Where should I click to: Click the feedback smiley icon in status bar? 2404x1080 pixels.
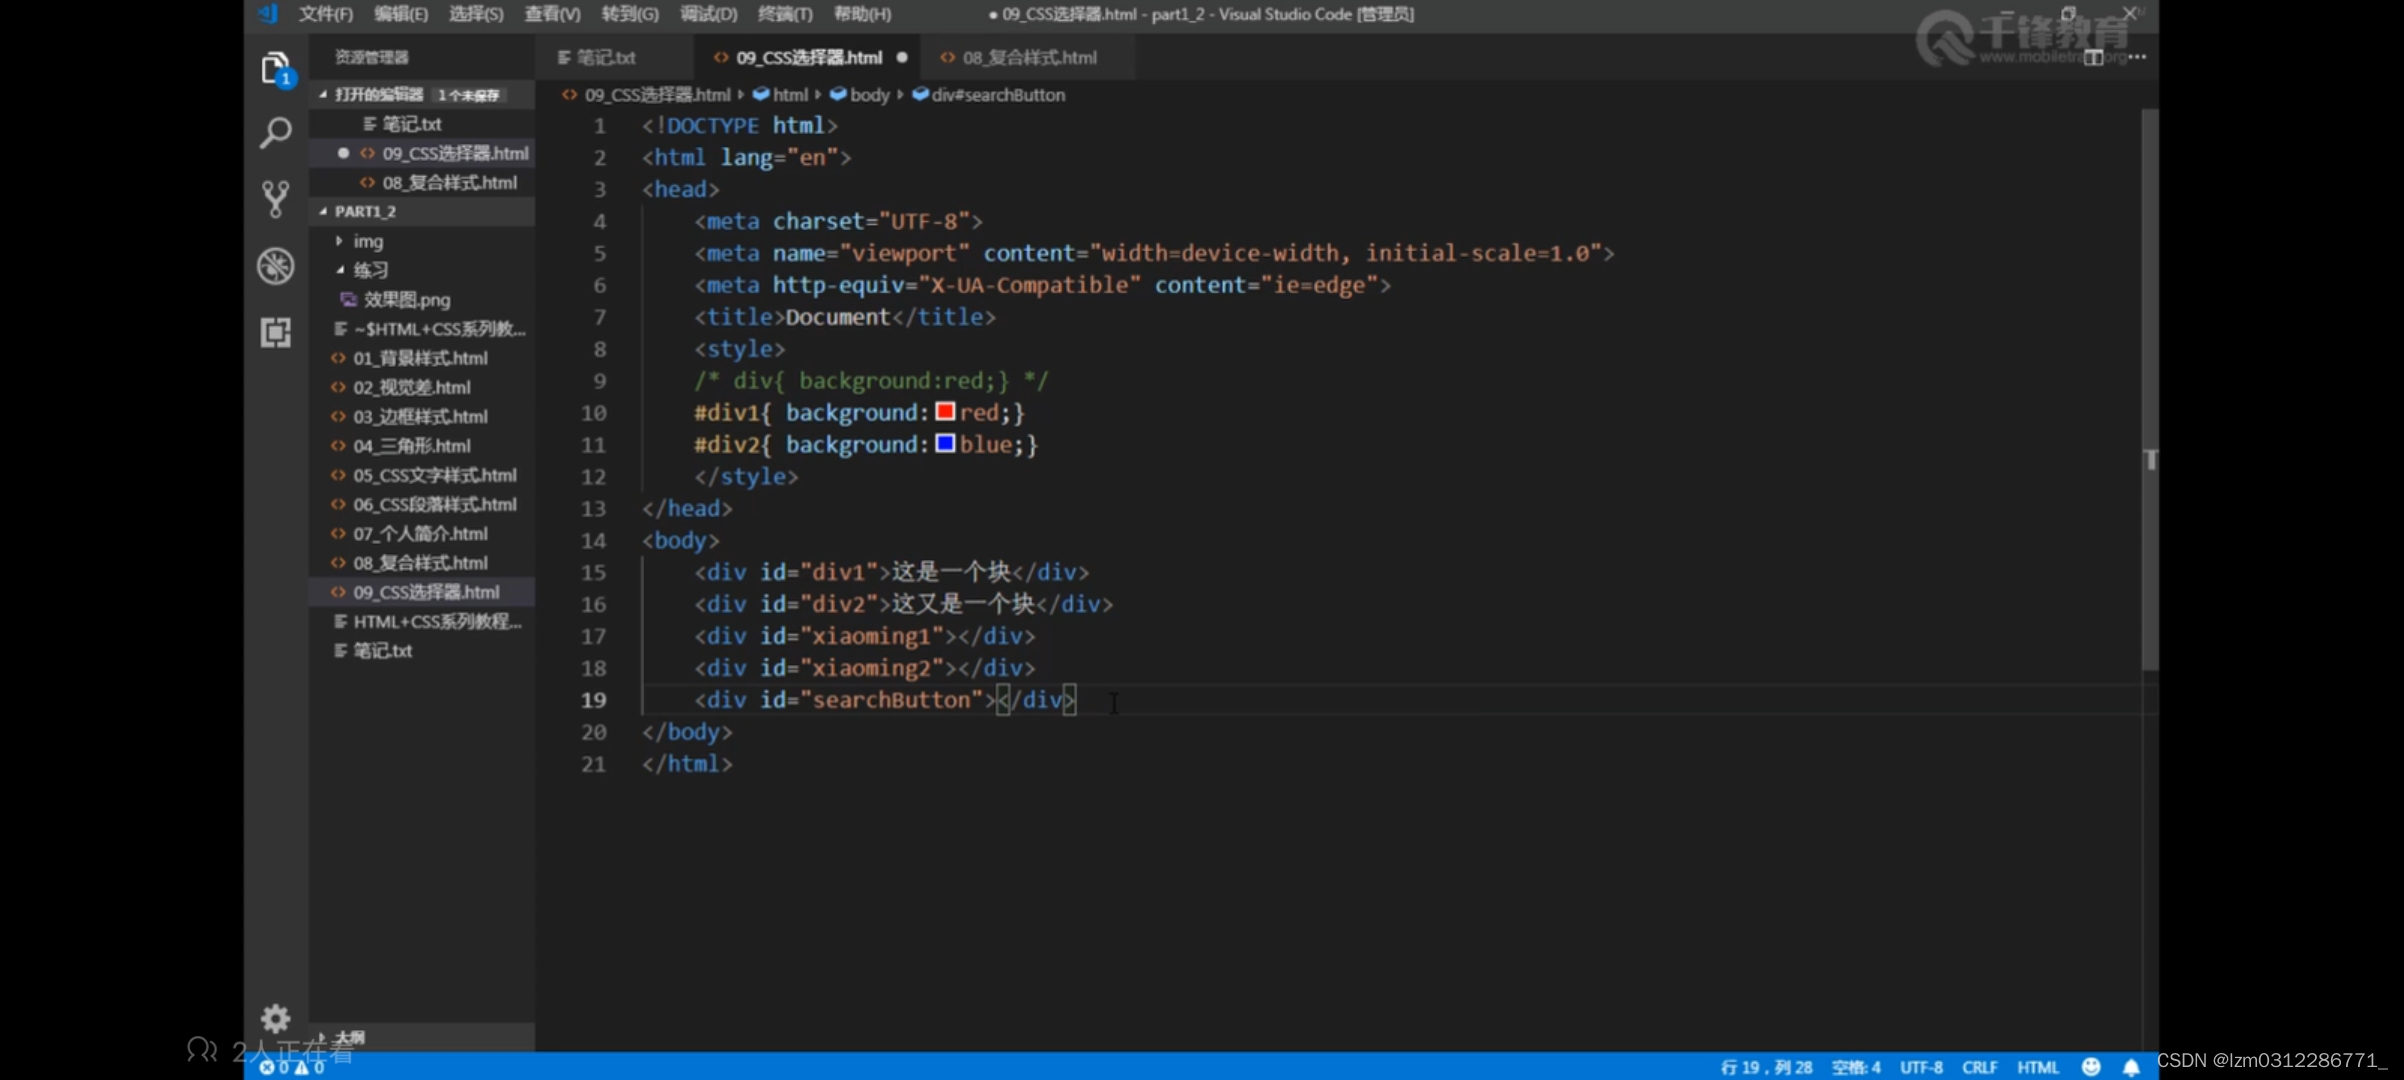coord(2090,1067)
